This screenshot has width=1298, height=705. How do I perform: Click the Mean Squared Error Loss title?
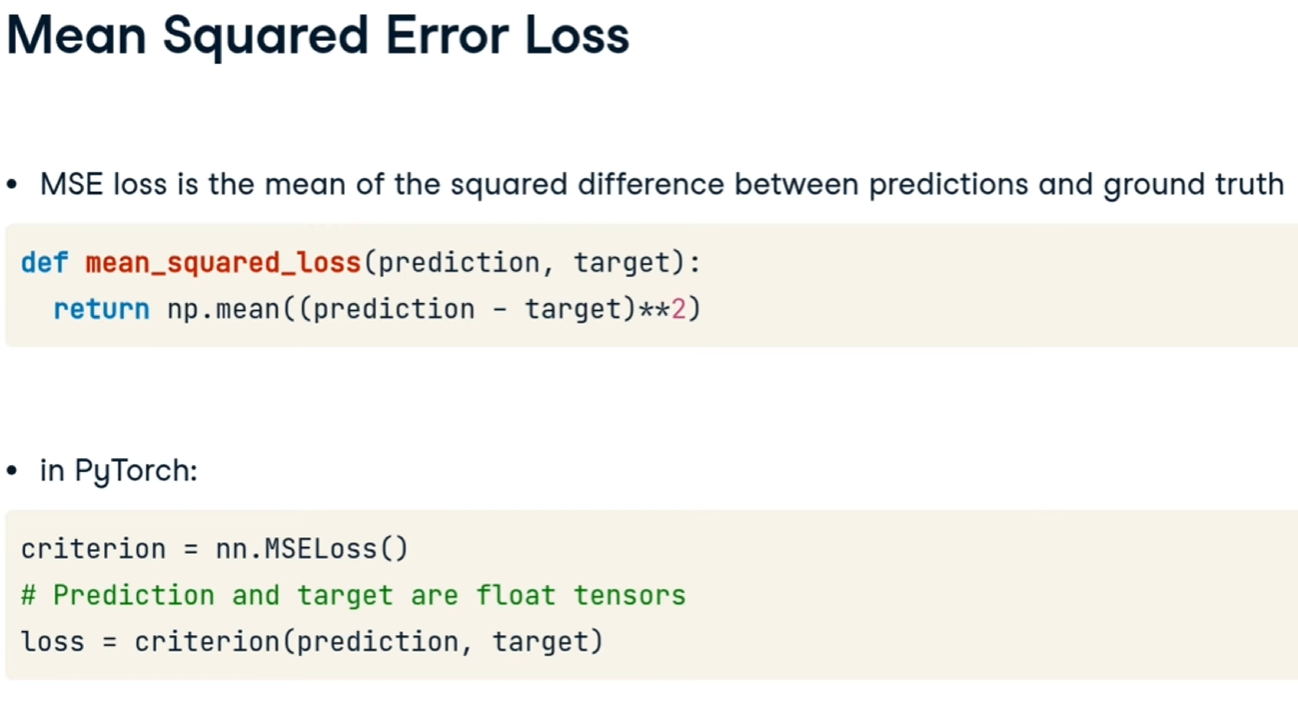coord(318,37)
